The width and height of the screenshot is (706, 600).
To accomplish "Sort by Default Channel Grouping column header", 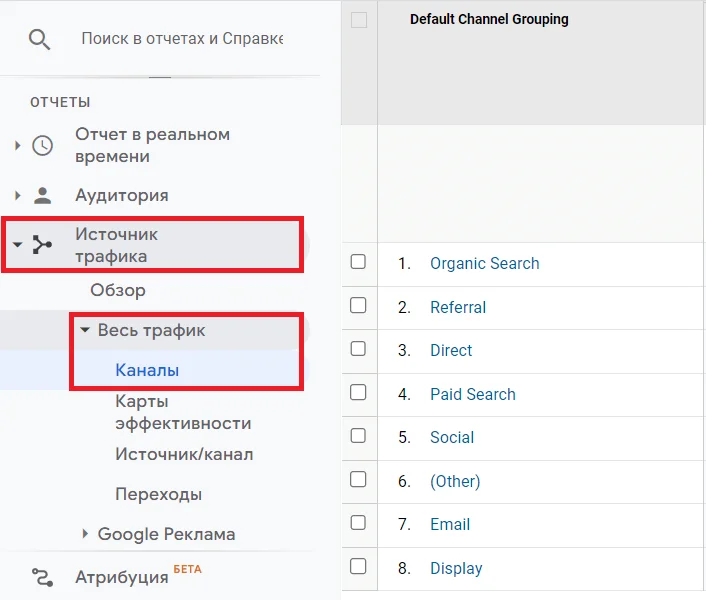I will click(489, 19).
